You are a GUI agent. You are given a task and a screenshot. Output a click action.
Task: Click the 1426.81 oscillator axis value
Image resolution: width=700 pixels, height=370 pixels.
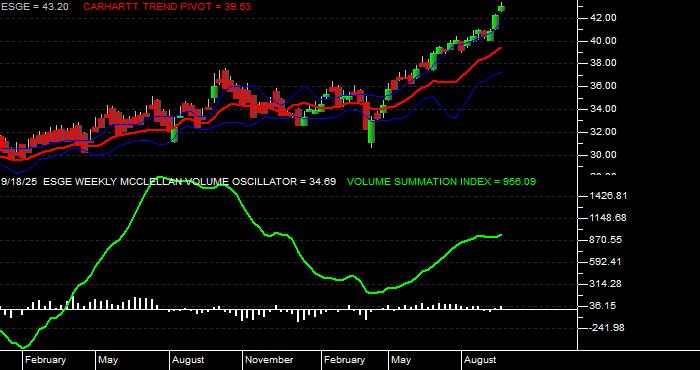[608, 196]
